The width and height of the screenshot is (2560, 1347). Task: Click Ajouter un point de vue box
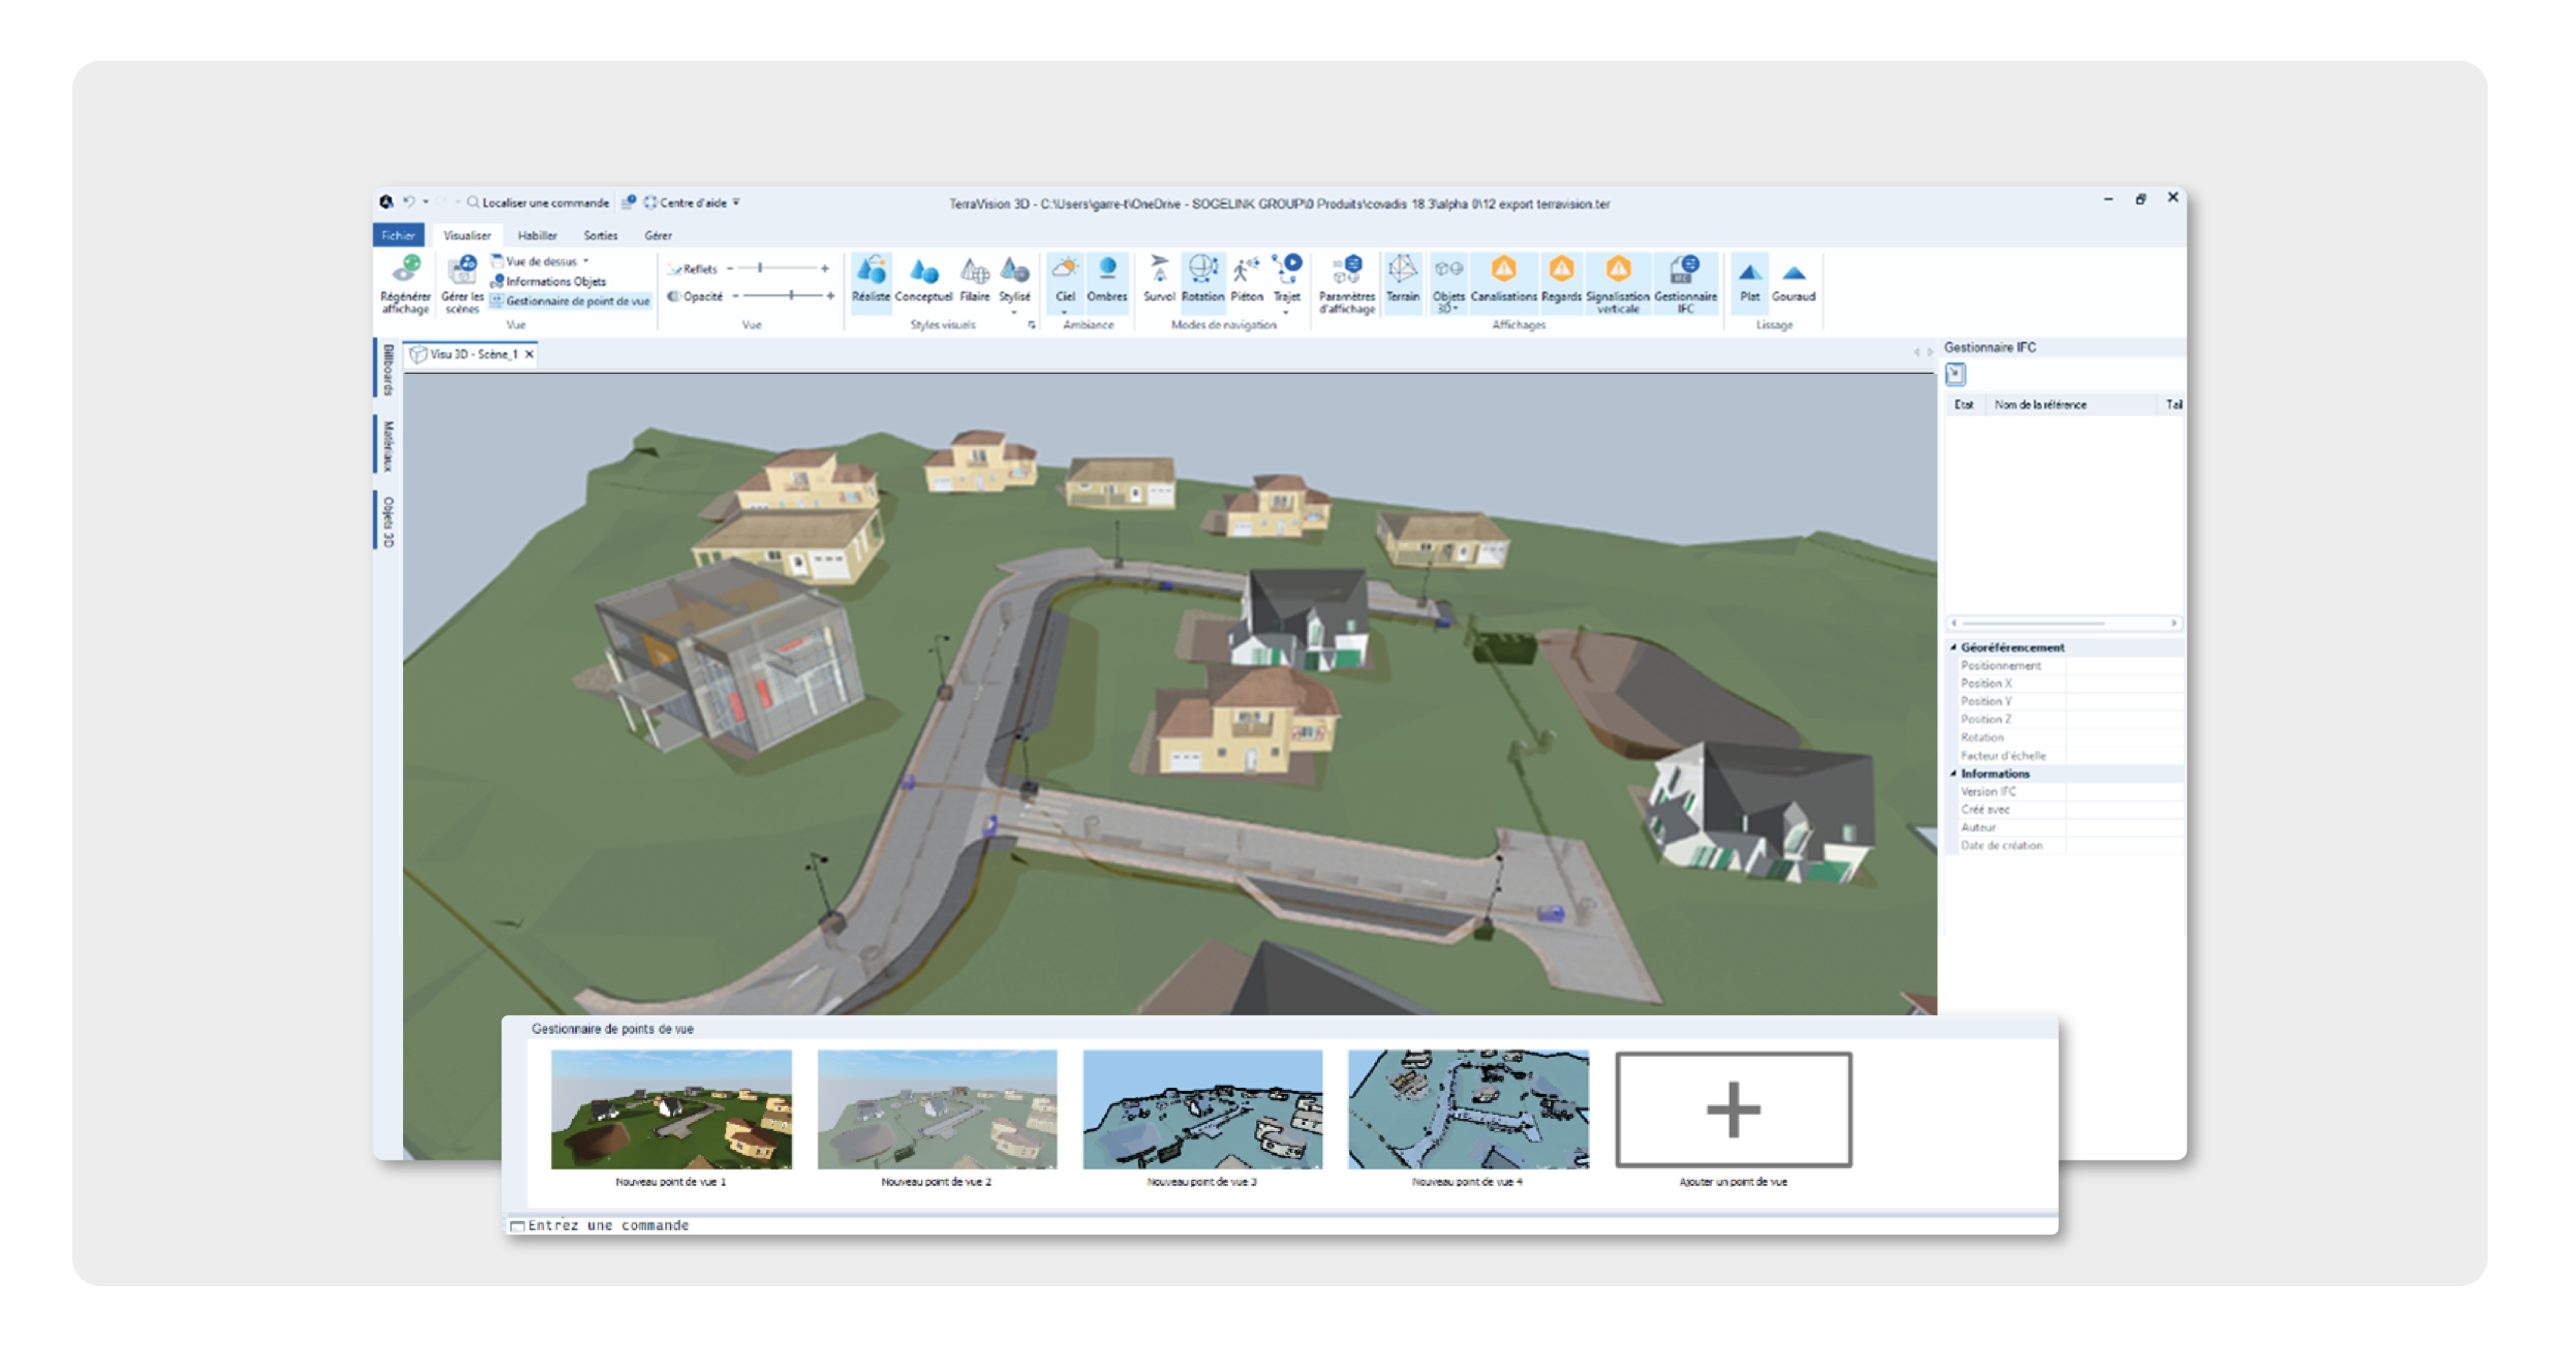(1732, 1109)
